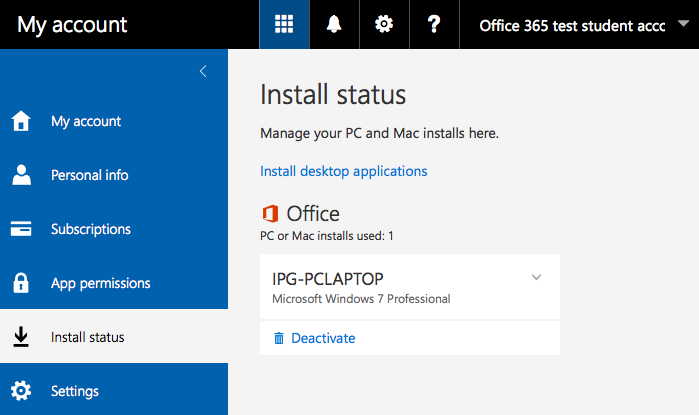699x415 pixels.
Task: Expand the IPG-PCLAPTOP details chevron
Action: 536,277
